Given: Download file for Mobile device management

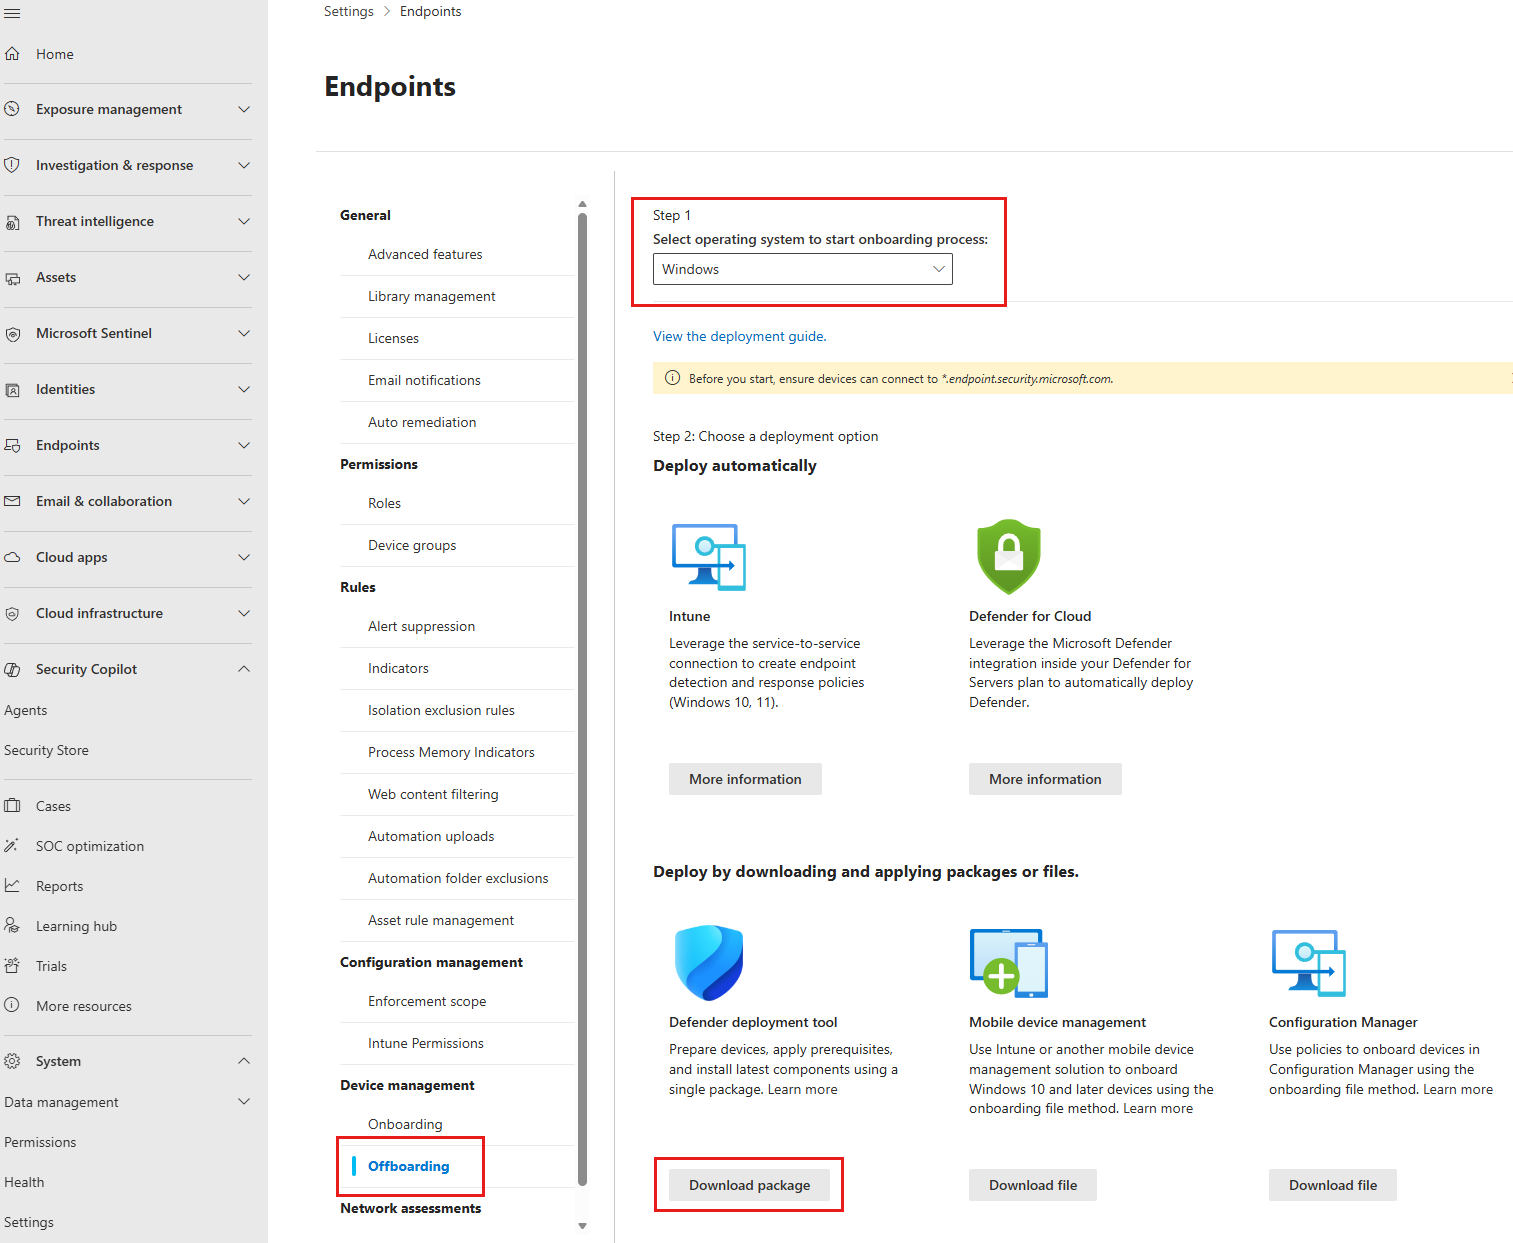Looking at the screenshot, I should pyautogui.click(x=1033, y=1185).
